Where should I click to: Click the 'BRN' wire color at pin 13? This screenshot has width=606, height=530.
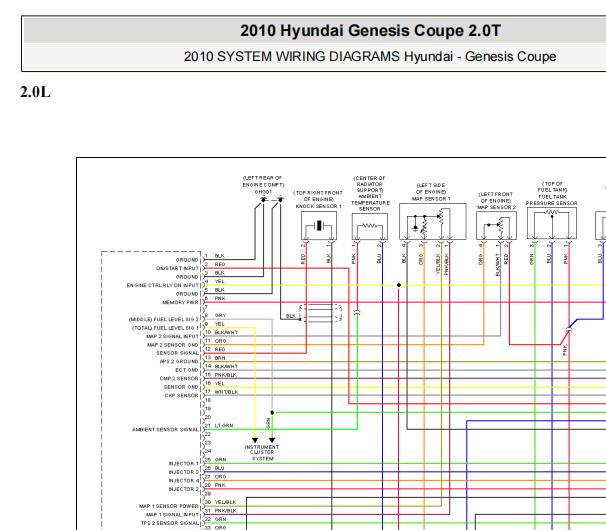point(220,358)
